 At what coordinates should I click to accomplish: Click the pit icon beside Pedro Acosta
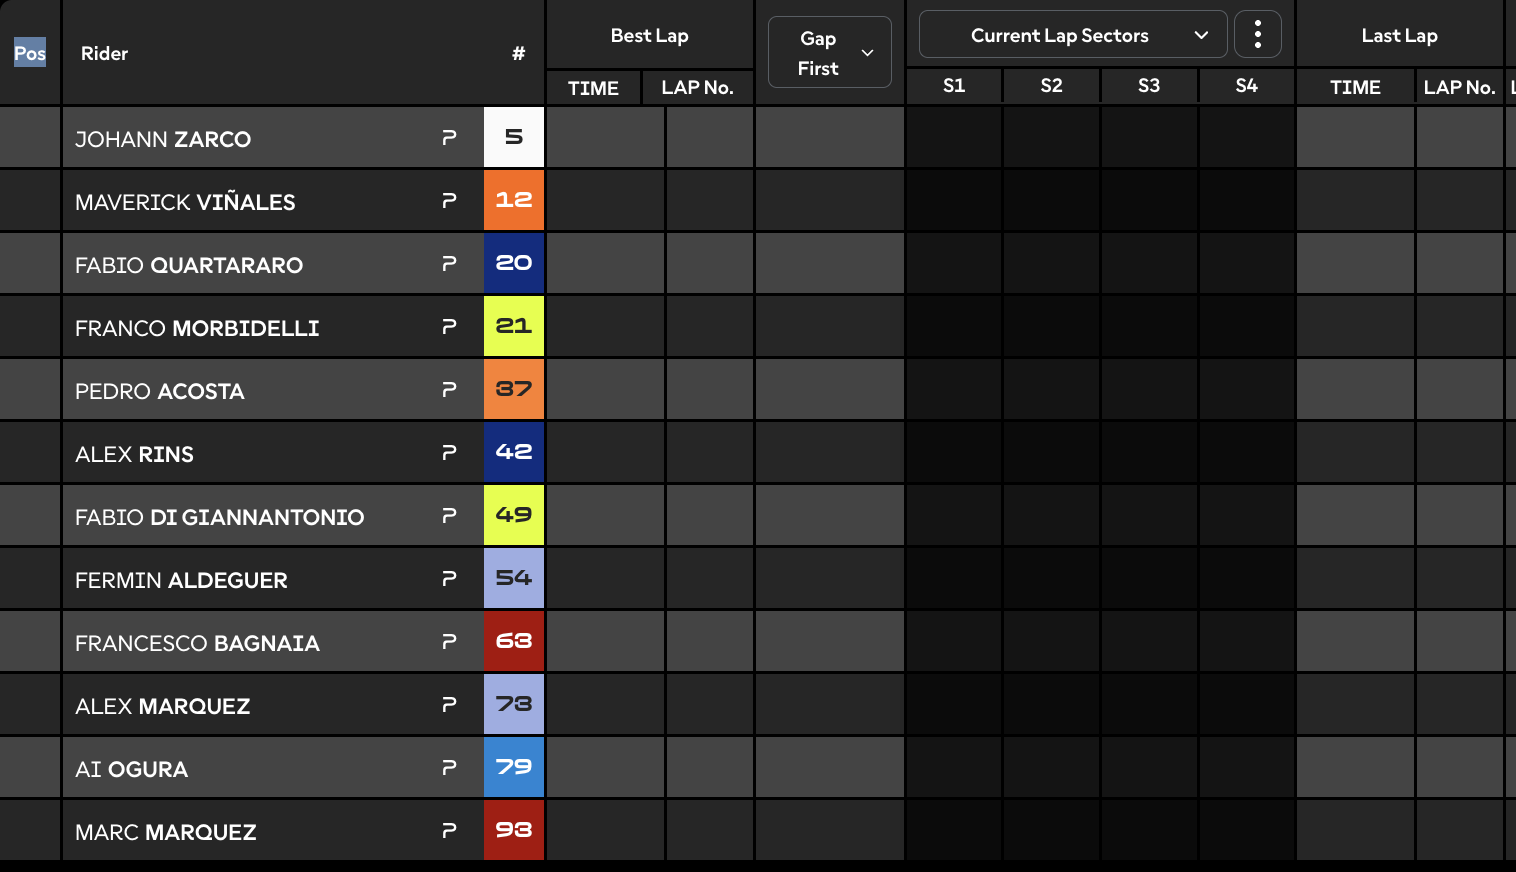point(449,390)
